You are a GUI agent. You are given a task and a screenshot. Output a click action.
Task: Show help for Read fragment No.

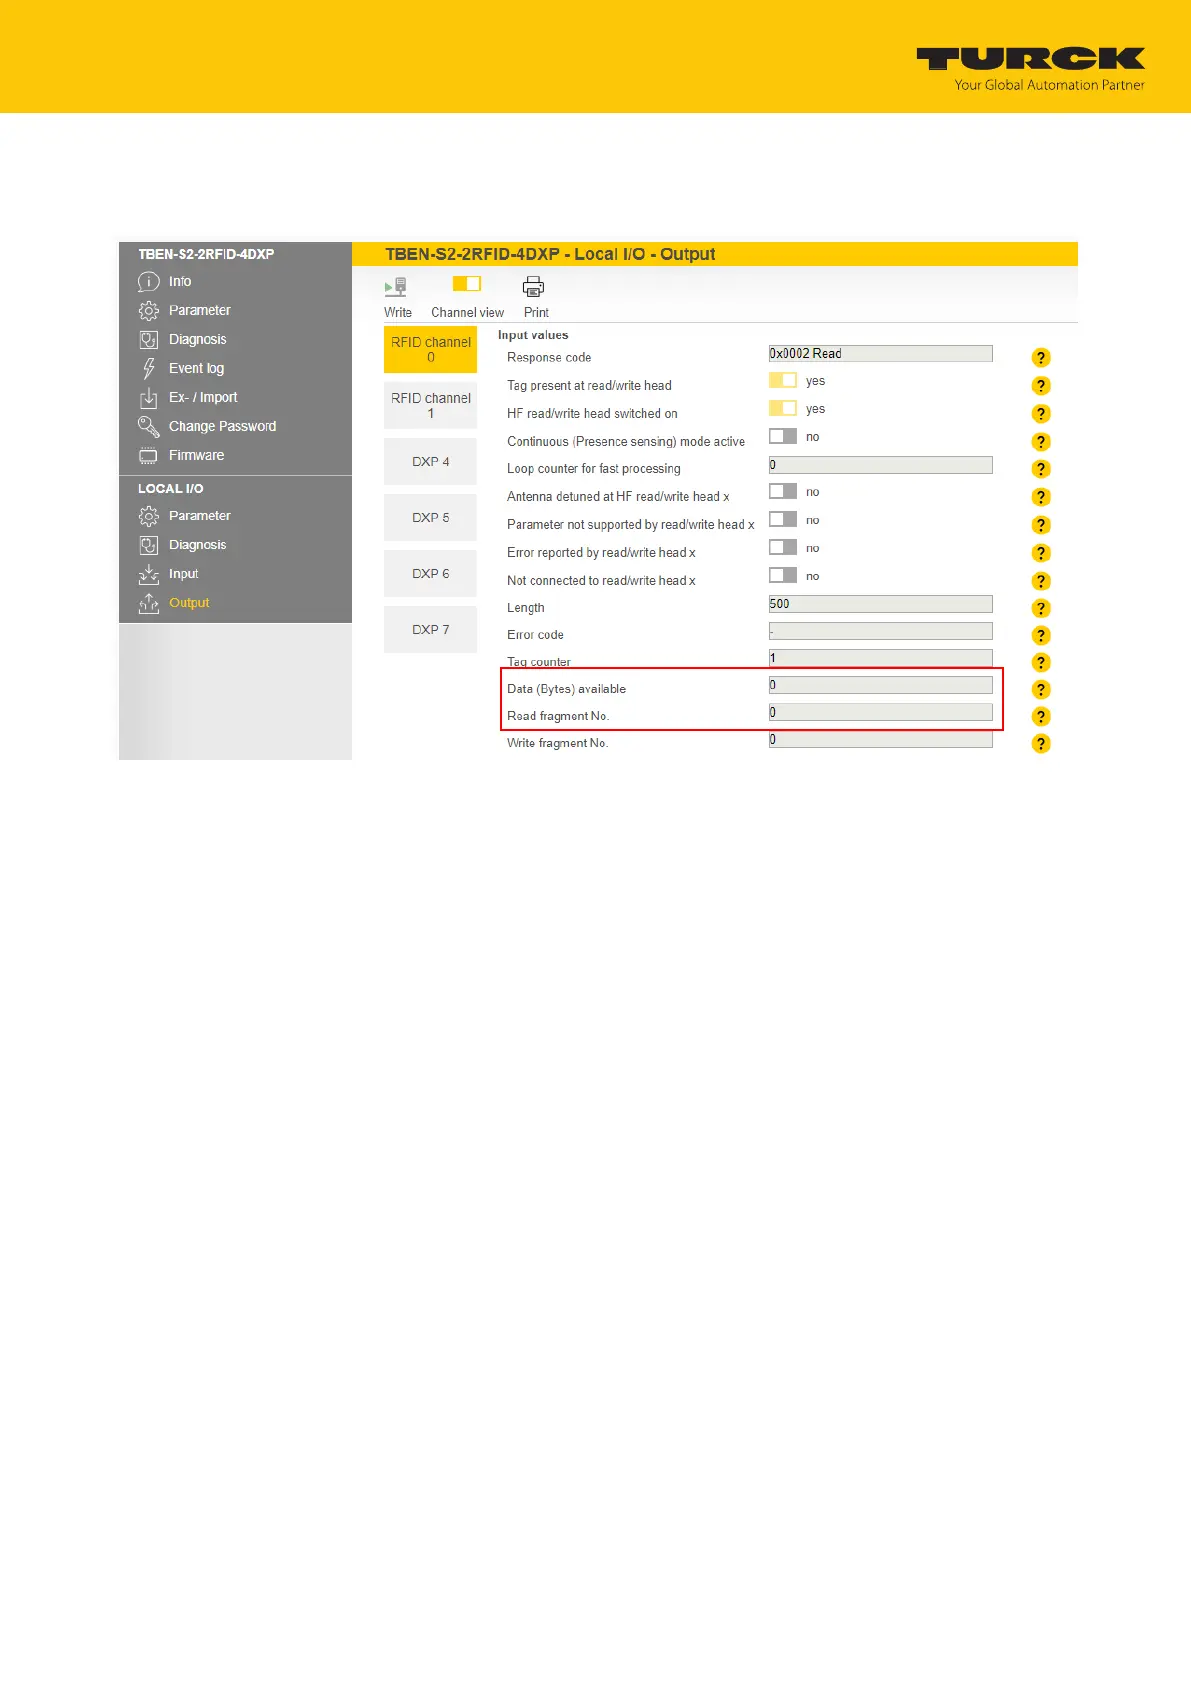pyautogui.click(x=1041, y=716)
